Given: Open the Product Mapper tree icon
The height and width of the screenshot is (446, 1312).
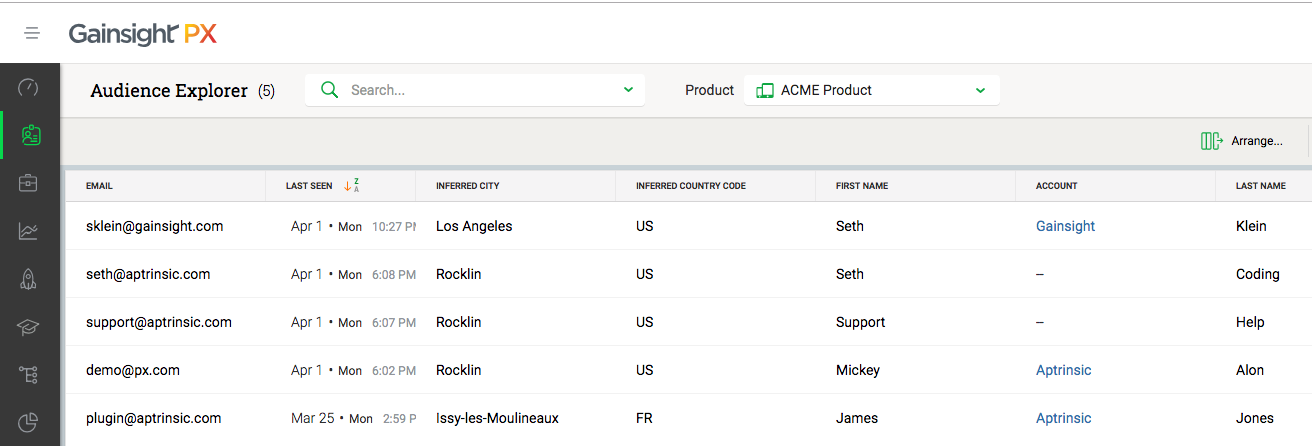Looking at the screenshot, I should point(29,375).
